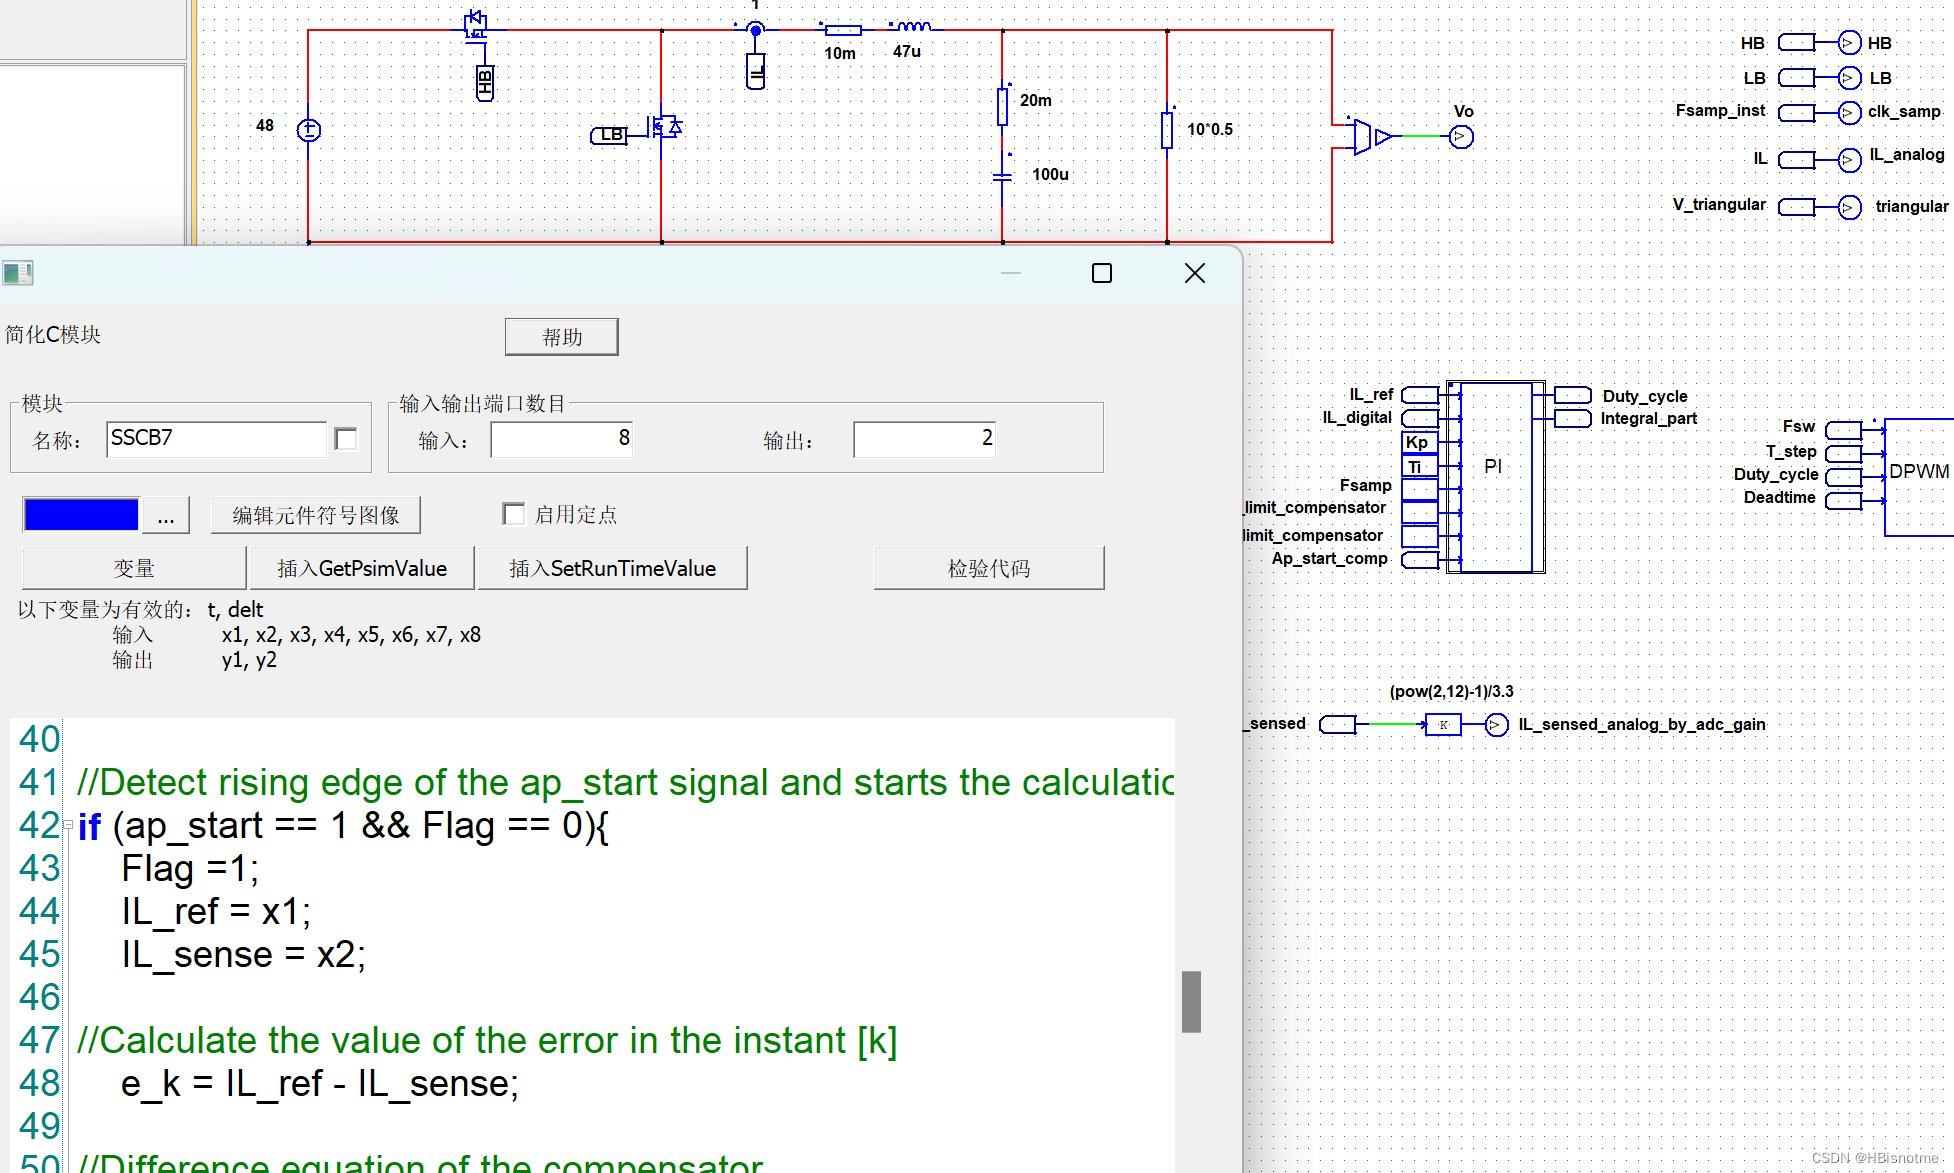Click the 48V DC voltage source symbol
1954x1173 pixels.
[309, 130]
